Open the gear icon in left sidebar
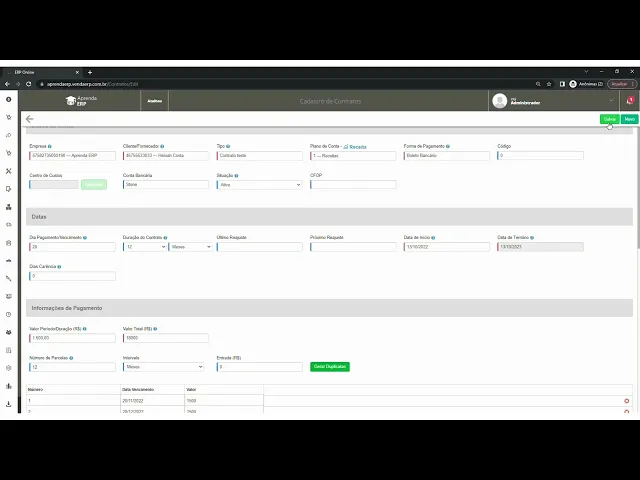The image size is (640, 480). pos(9,368)
